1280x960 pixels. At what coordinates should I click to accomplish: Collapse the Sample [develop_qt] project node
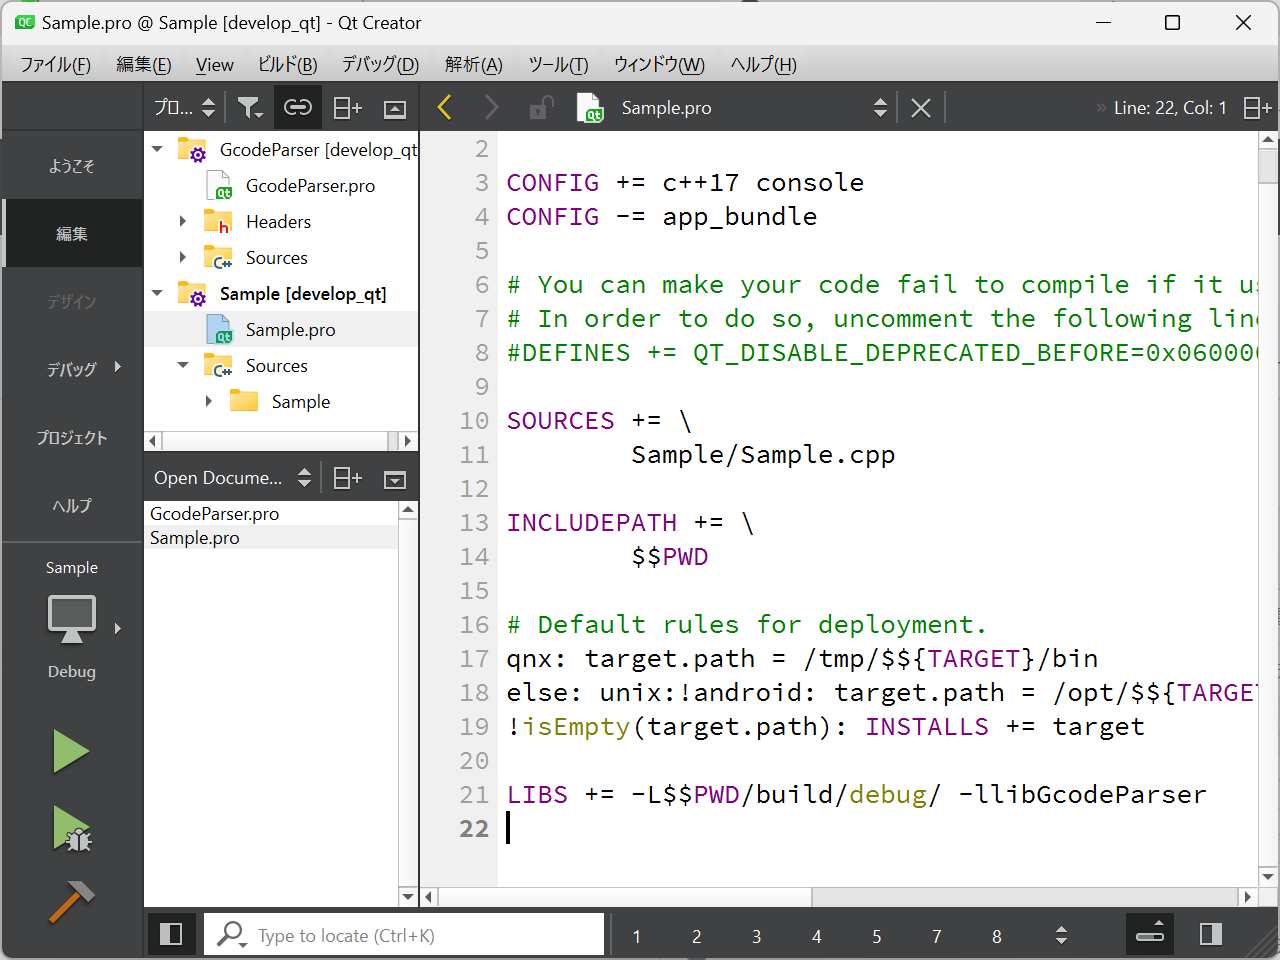pyautogui.click(x=158, y=293)
